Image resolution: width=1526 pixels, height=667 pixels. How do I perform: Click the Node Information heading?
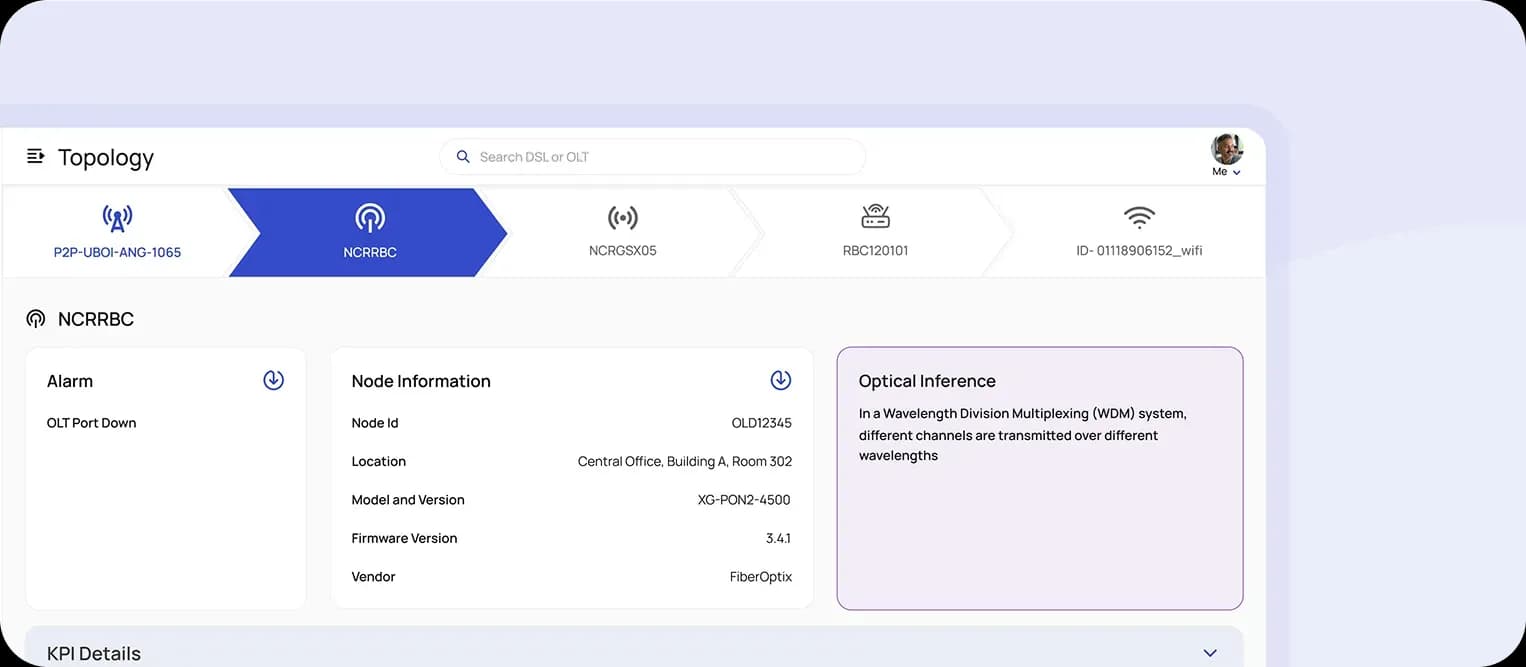(421, 381)
